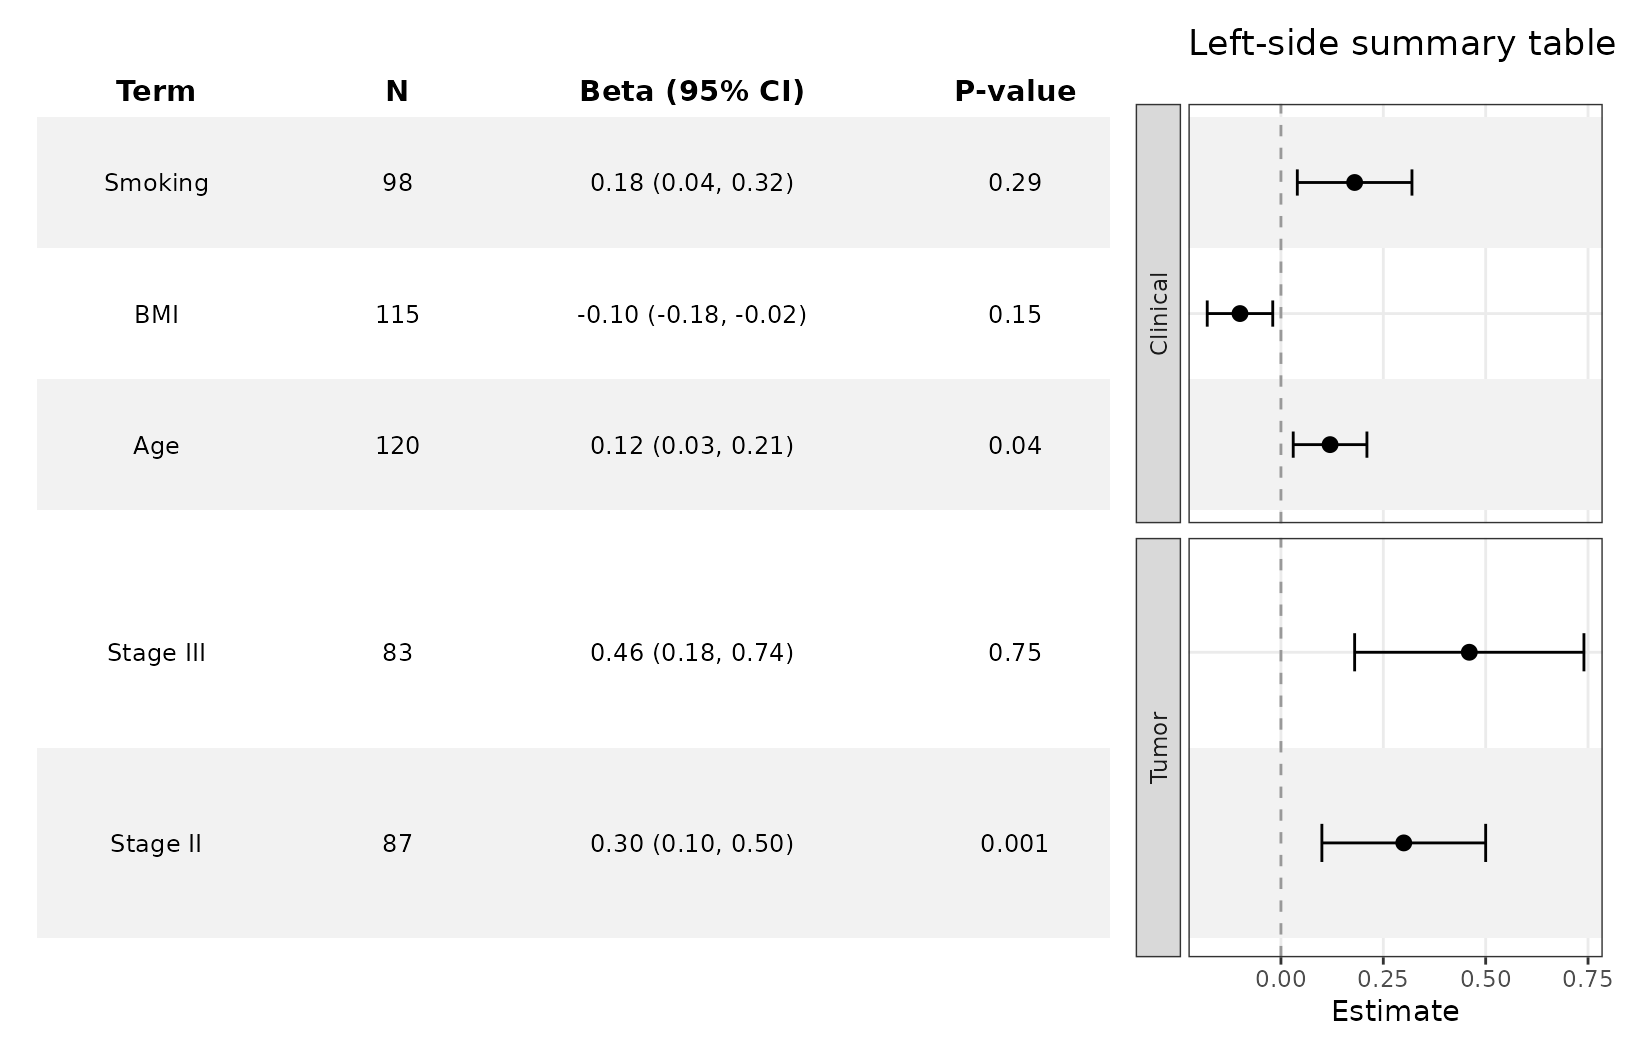The image size is (1632, 1056).
Task: Click the Beta (95% CI) column header
Action: 692,92
